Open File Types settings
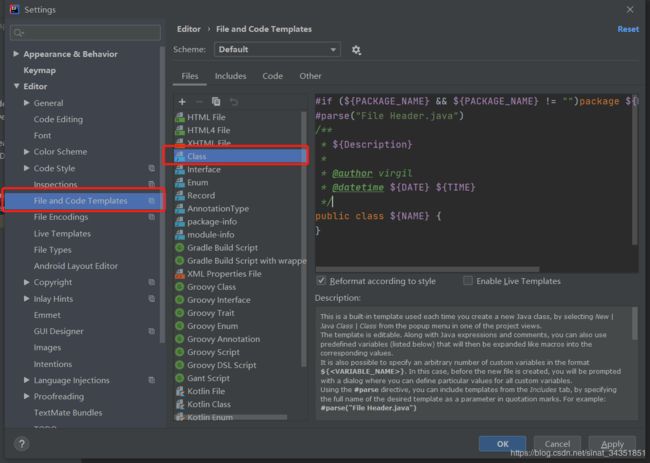The width and height of the screenshot is (650, 463). tap(53, 250)
